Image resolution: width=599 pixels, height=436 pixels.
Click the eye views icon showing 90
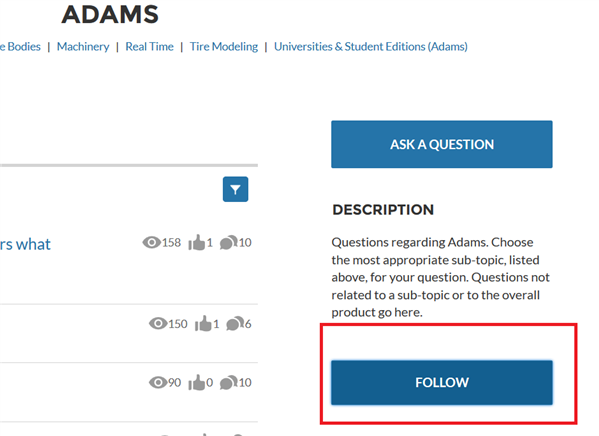(158, 382)
